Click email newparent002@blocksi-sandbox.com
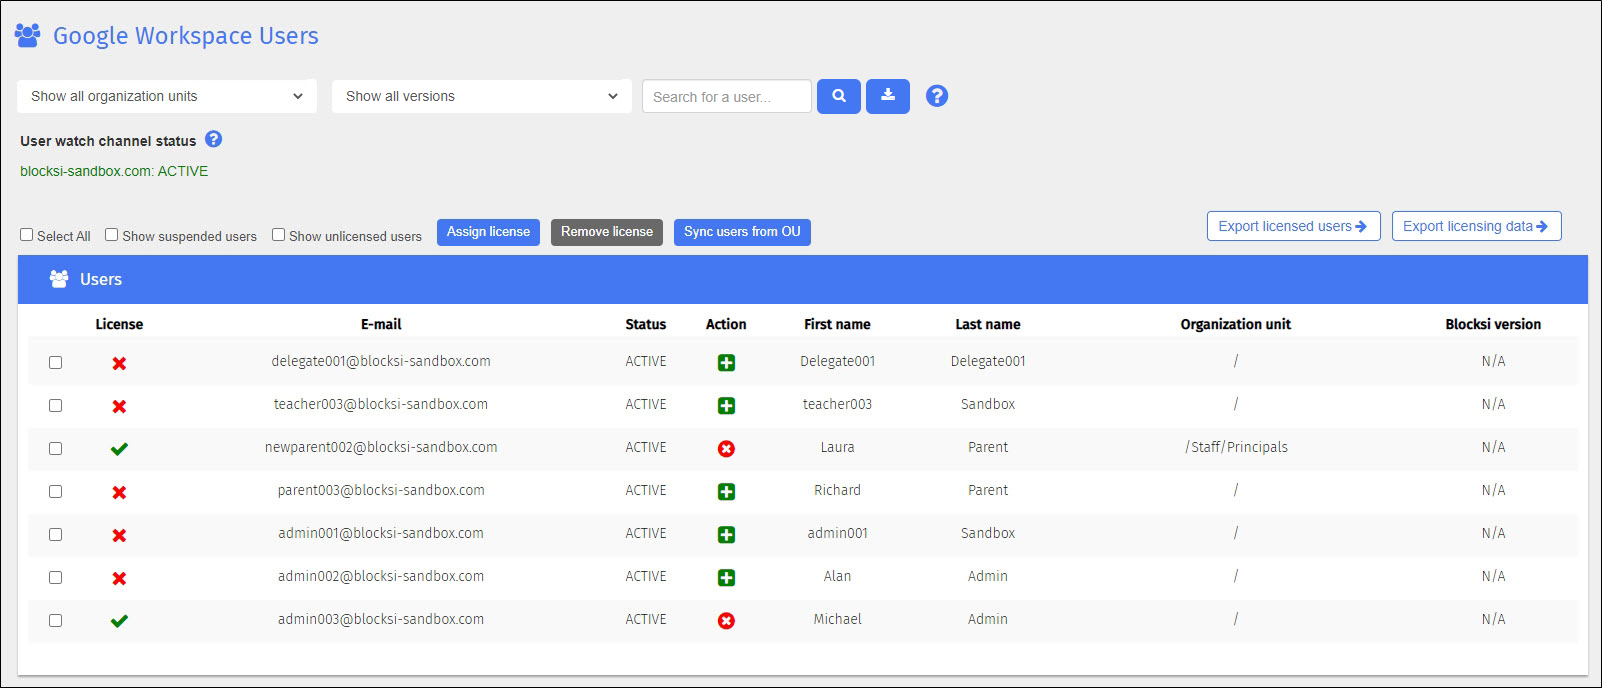Screen dimensions: 1602x688 pyautogui.click(x=381, y=447)
